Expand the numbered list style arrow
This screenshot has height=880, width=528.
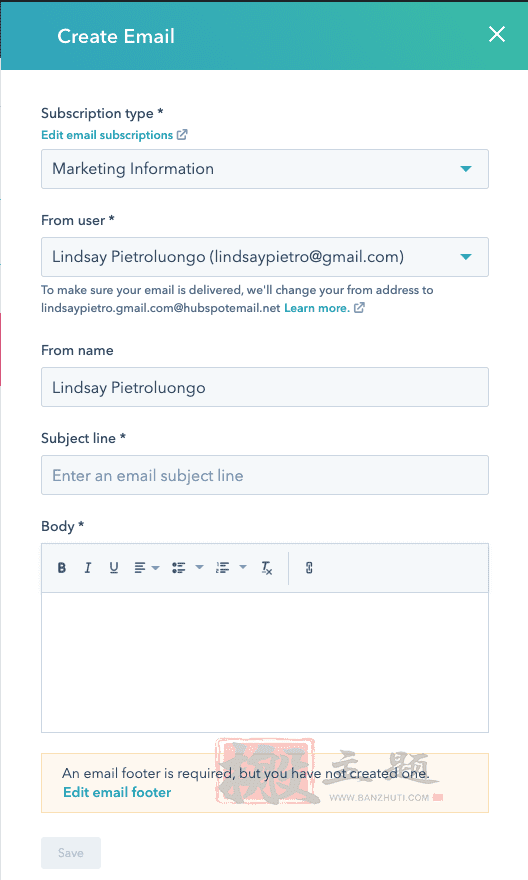[243, 567]
